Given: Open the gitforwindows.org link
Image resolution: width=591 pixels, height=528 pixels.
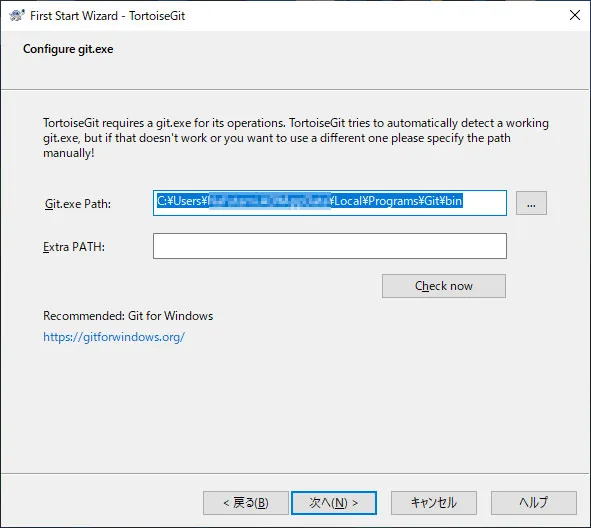Looking at the screenshot, I should [114, 337].
